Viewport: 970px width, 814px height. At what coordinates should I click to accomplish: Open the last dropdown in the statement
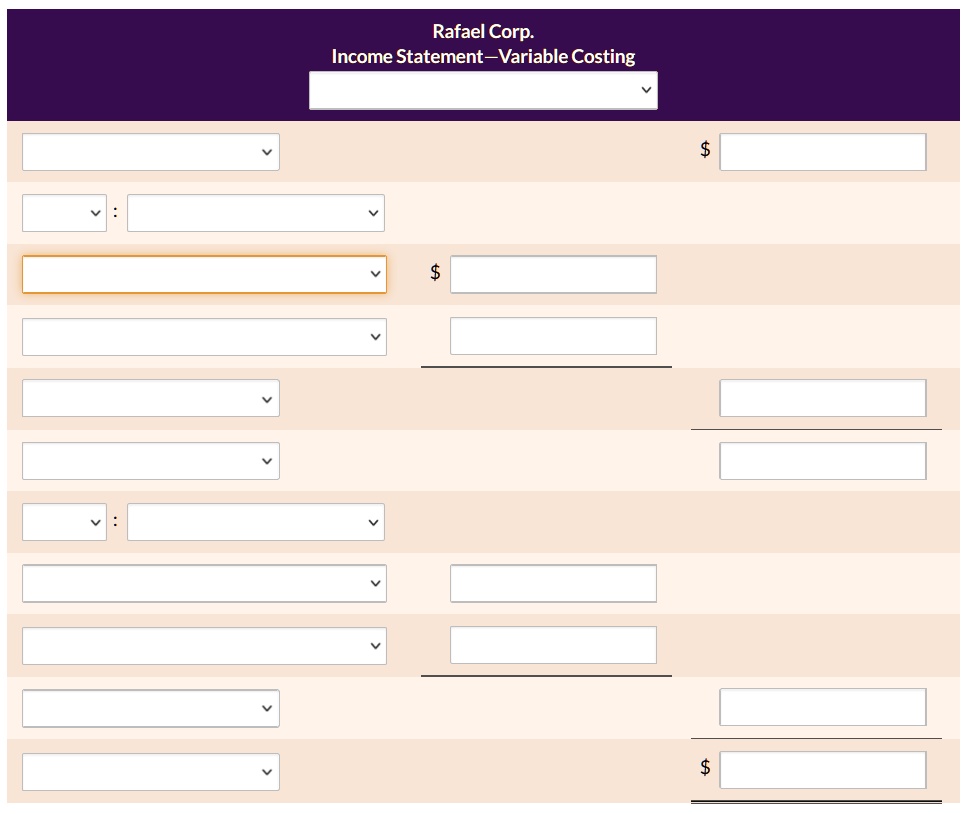point(150,771)
